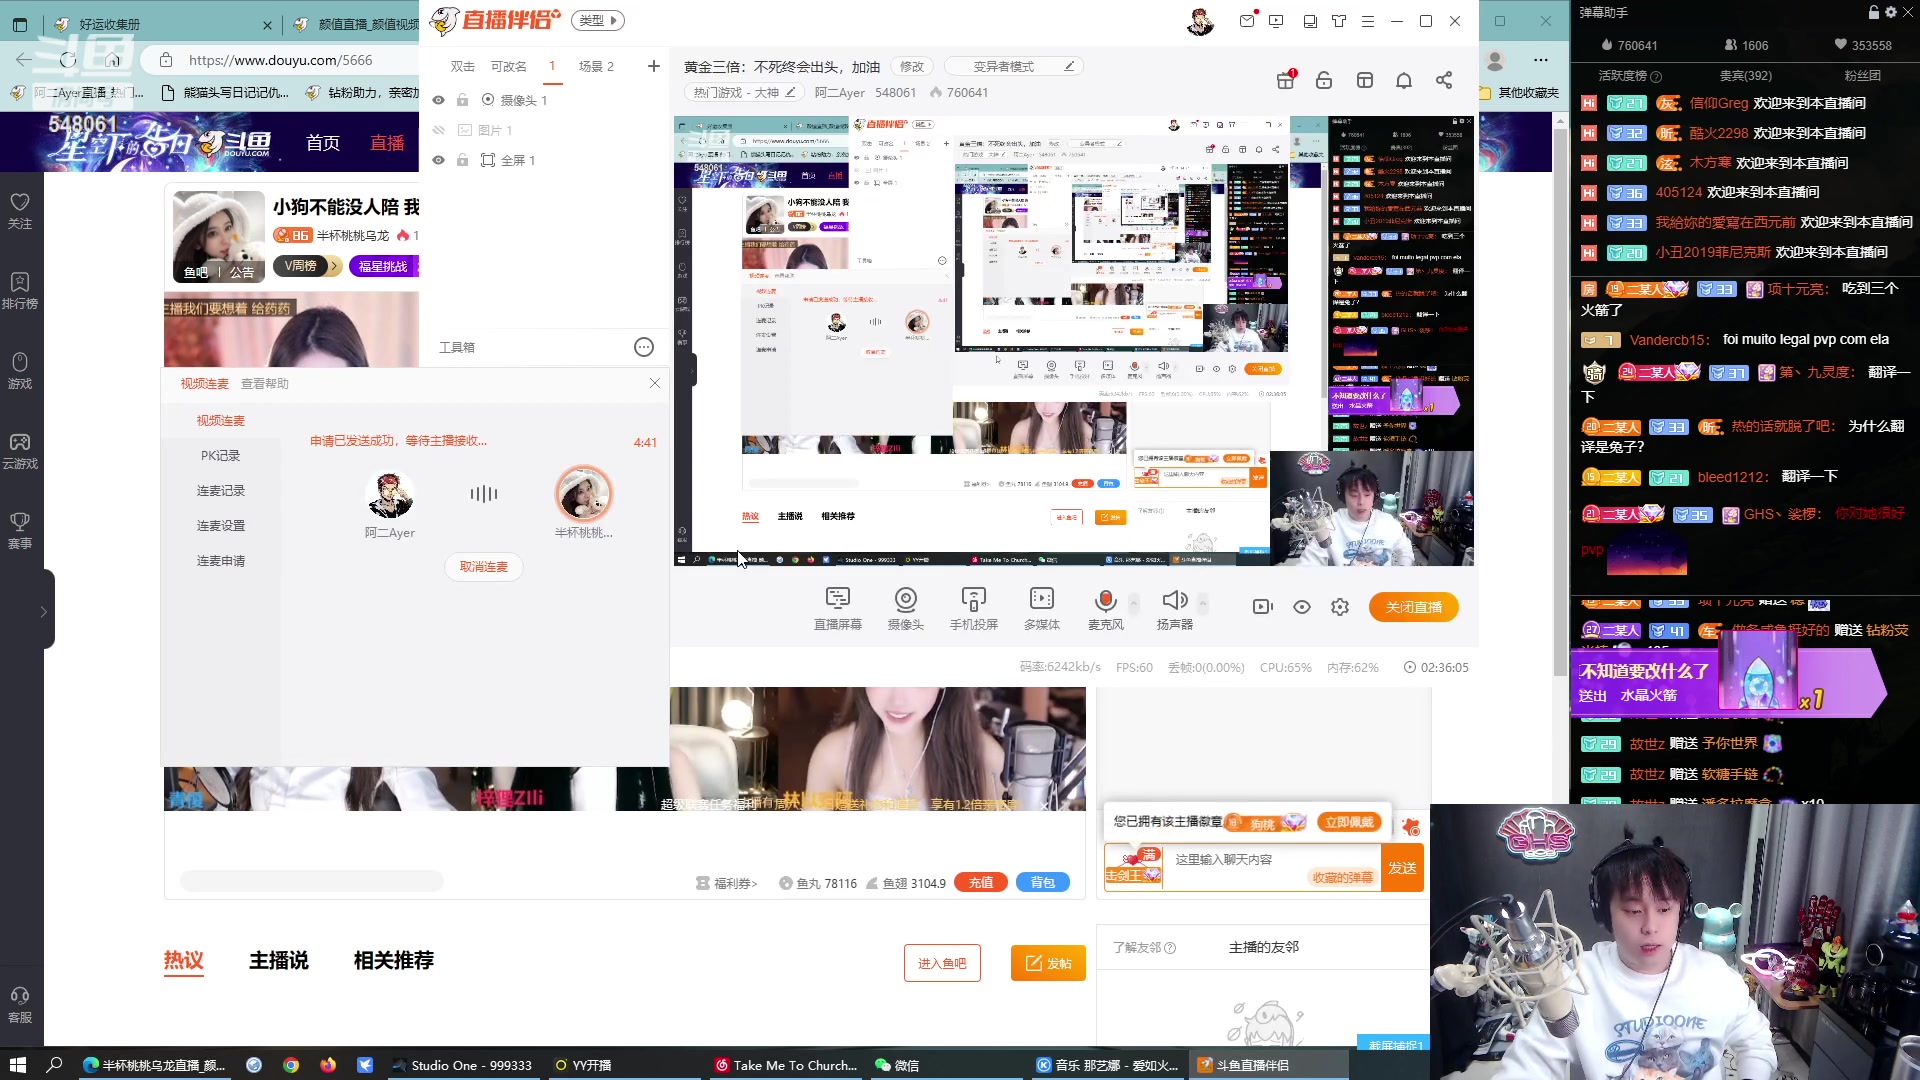Open the gift box icon with red badge
This screenshot has height=1080, width=1920.
click(x=1286, y=80)
